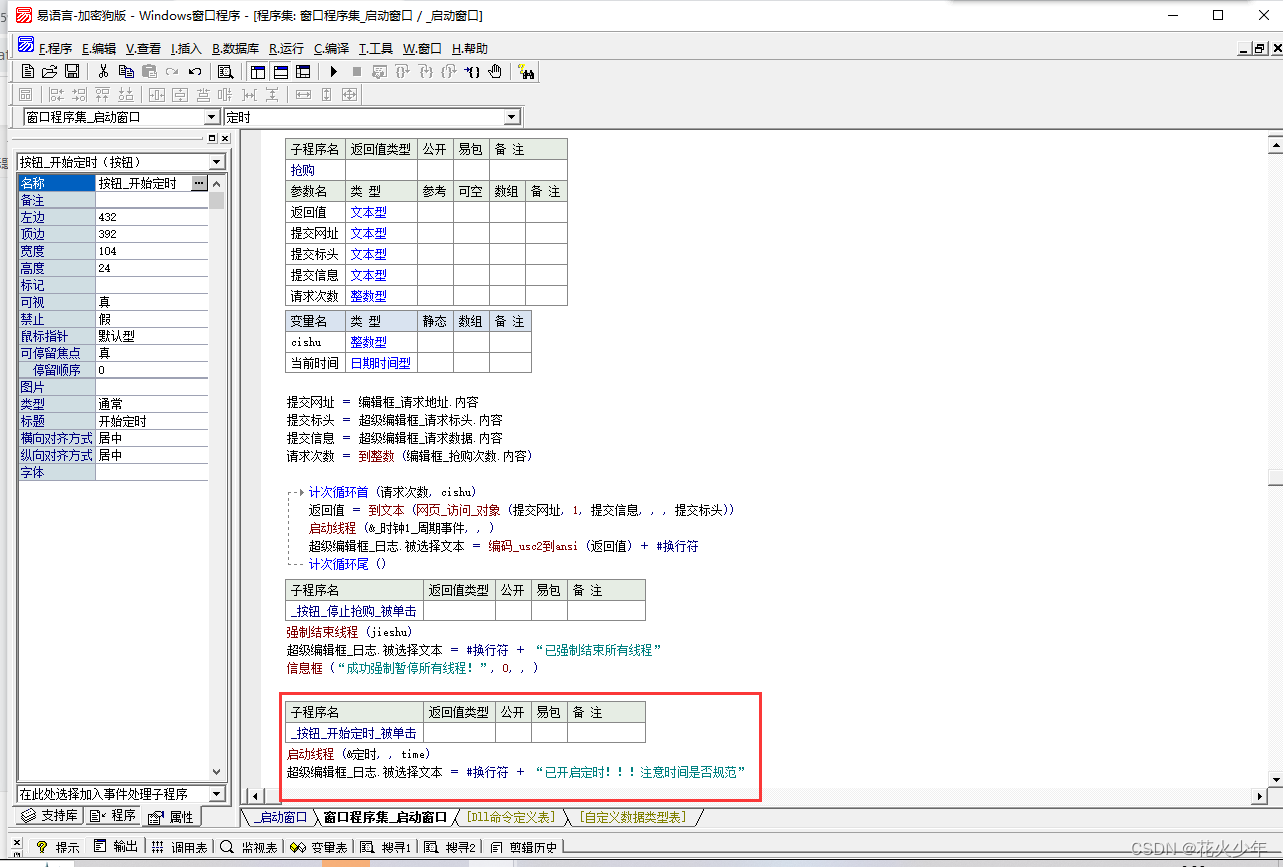
Task: Copy selection using the toolbar copy icon
Action: [126, 71]
